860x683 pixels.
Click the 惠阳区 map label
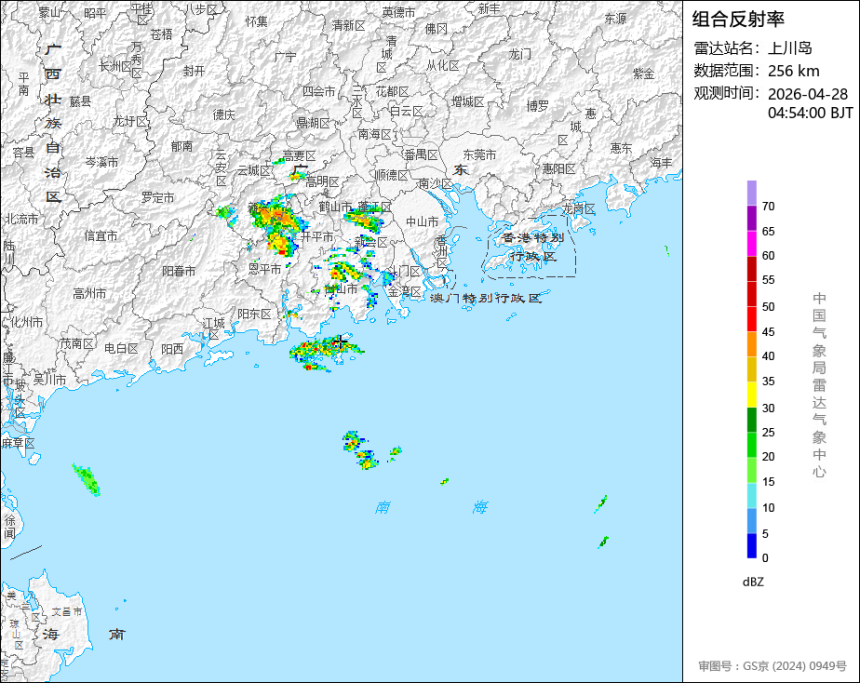point(558,168)
